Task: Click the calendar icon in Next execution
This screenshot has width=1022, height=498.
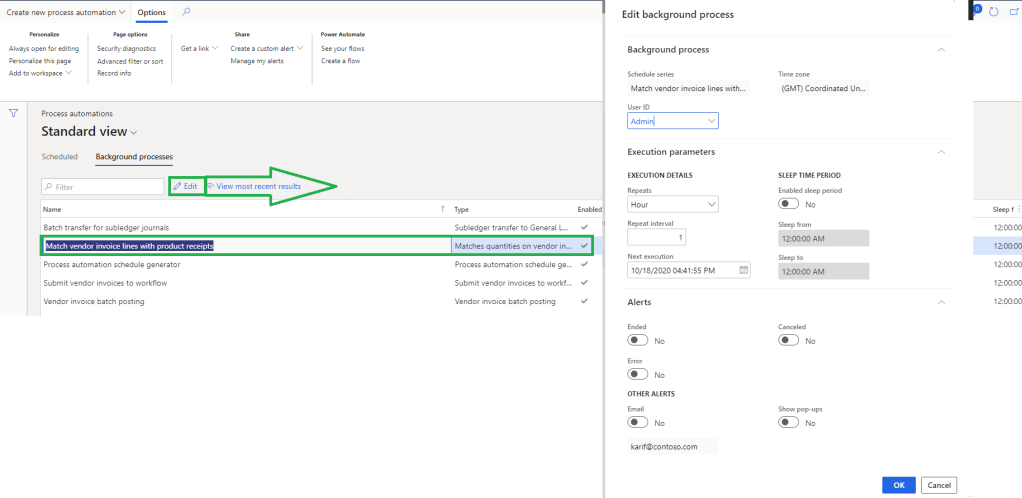Action: [743, 270]
